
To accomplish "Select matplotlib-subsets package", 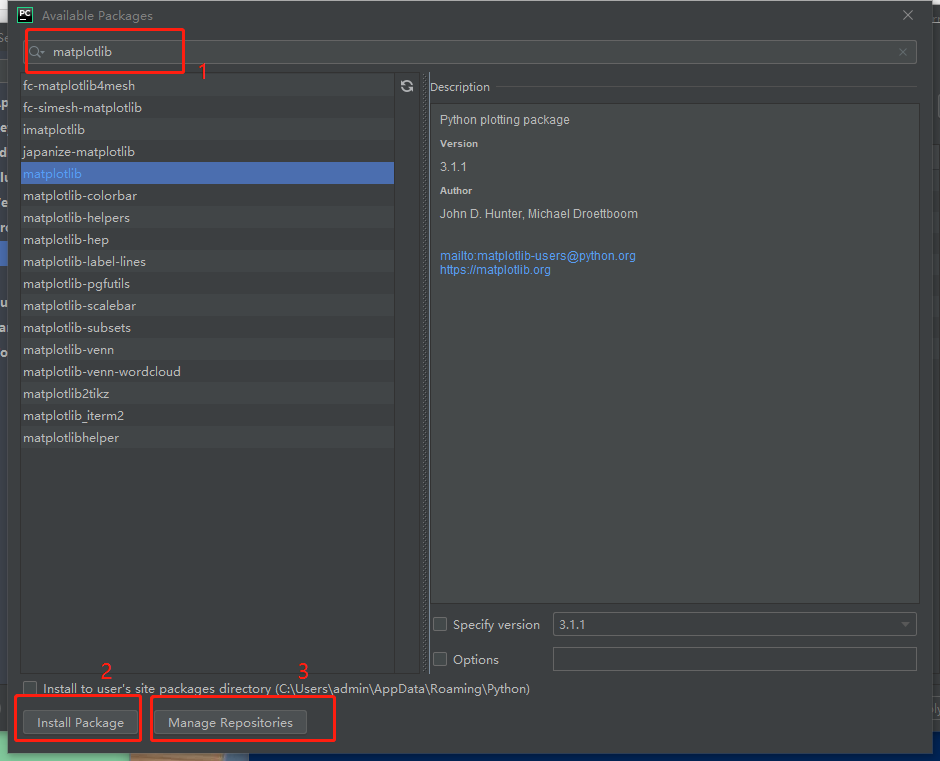I will click(x=207, y=327).
